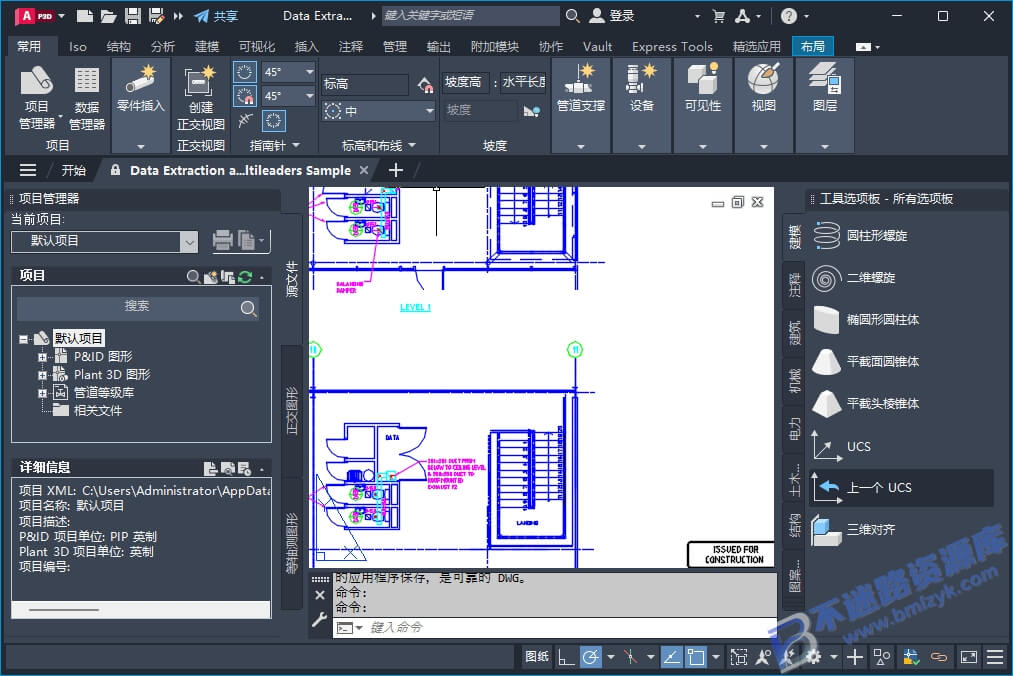Switch to the Iso ribbon tab
The height and width of the screenshot is (676, 1013).
pyautogui.click(x=78, y=47)
